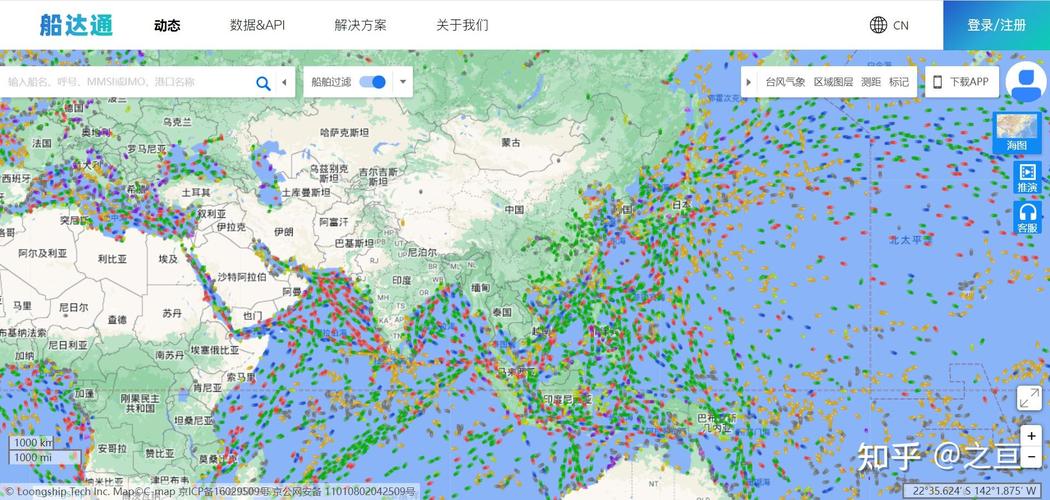Open the 台风气象 typhoon weather tool
Screen dimensions: 1050x500
785,82
